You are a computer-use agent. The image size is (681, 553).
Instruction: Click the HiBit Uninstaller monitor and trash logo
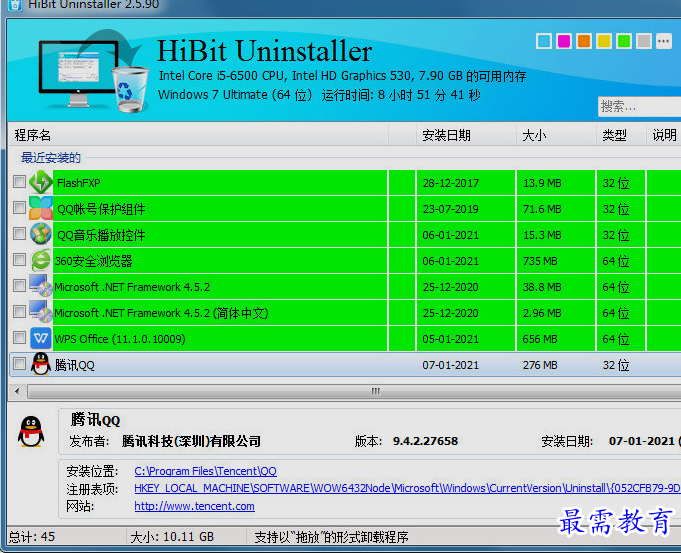tap(93, 70)
